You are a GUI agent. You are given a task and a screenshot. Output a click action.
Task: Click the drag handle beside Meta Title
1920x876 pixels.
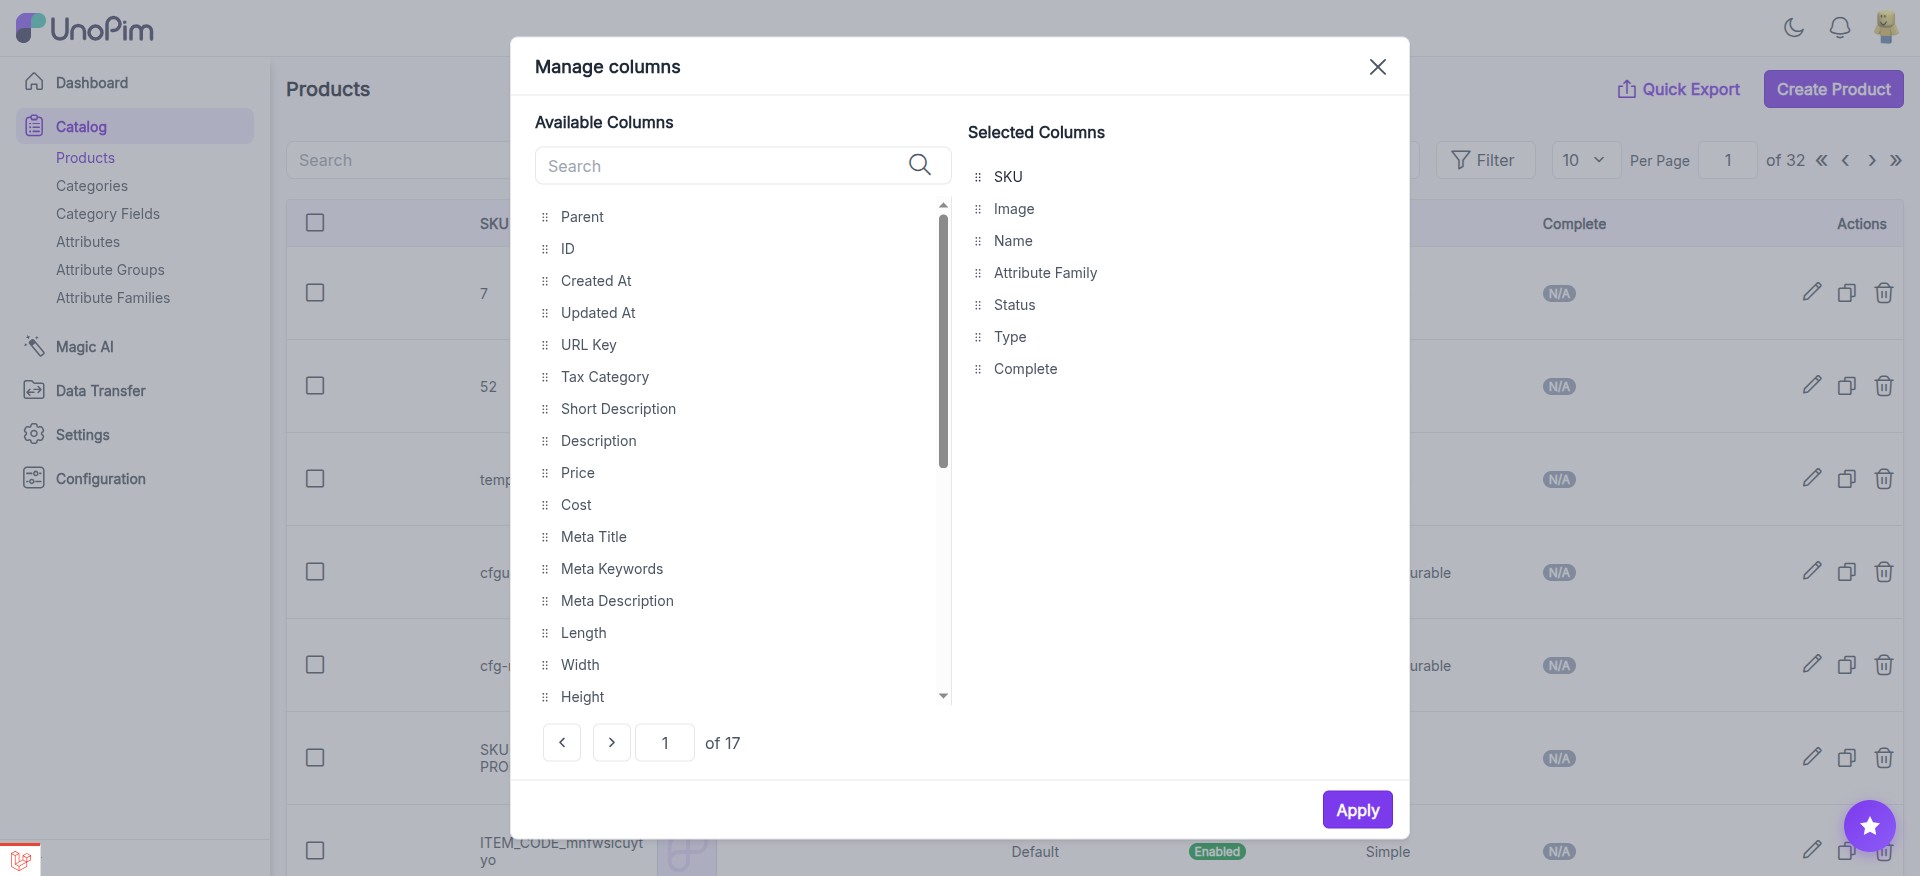coord(545,537)
